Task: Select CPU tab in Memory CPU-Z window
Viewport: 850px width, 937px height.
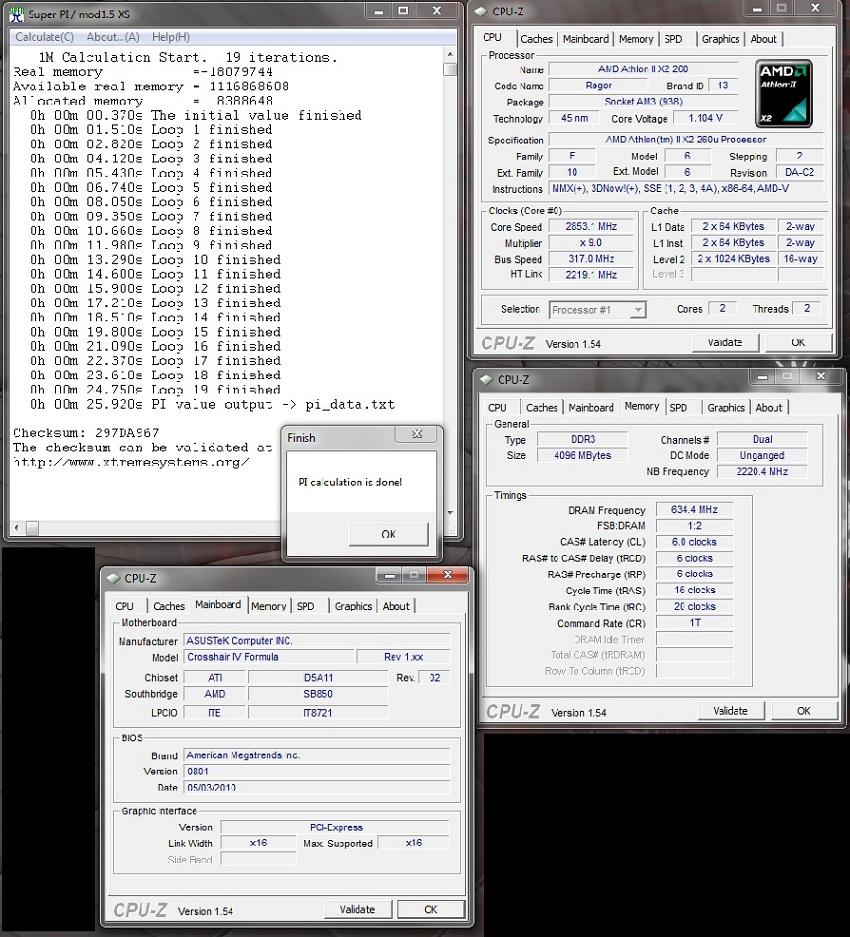Action: pos(497,408)
